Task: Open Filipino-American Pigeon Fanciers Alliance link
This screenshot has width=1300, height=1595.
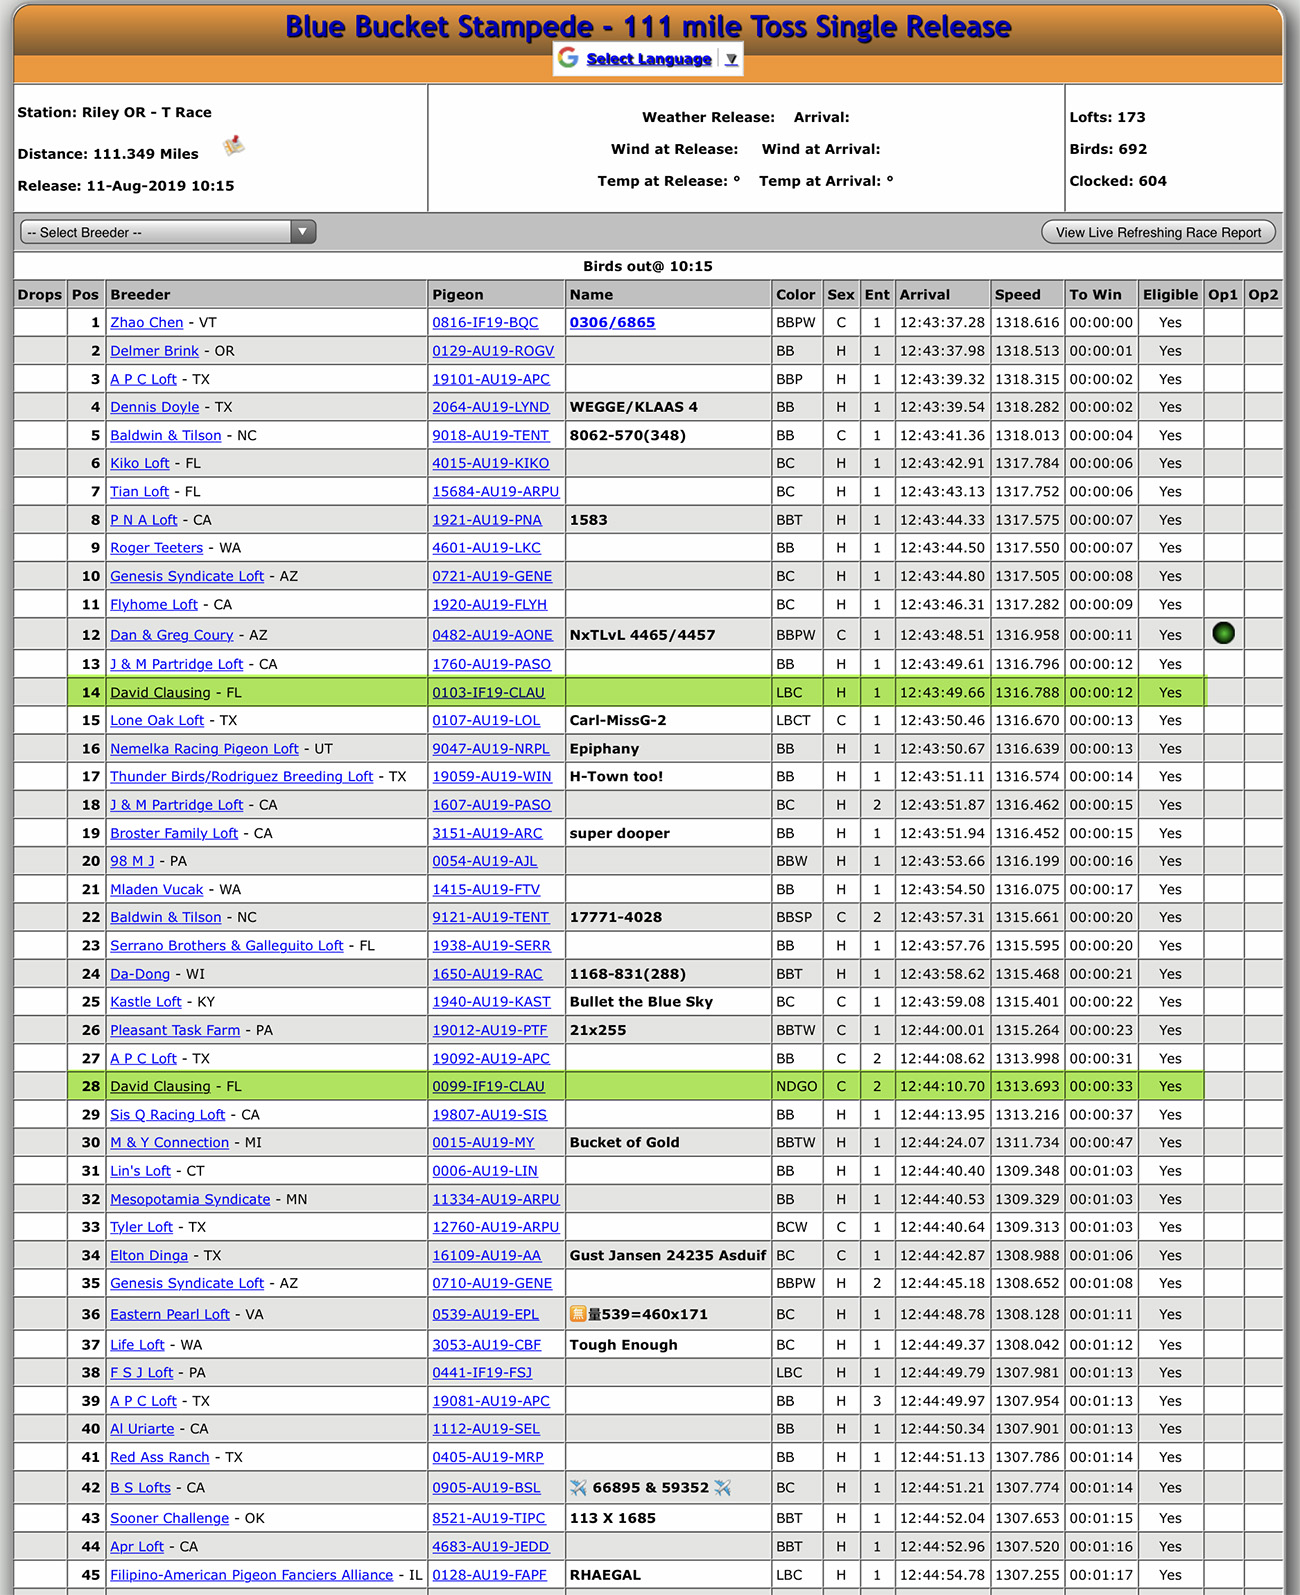Action: pyautogui.click(x=251, y=1574)
